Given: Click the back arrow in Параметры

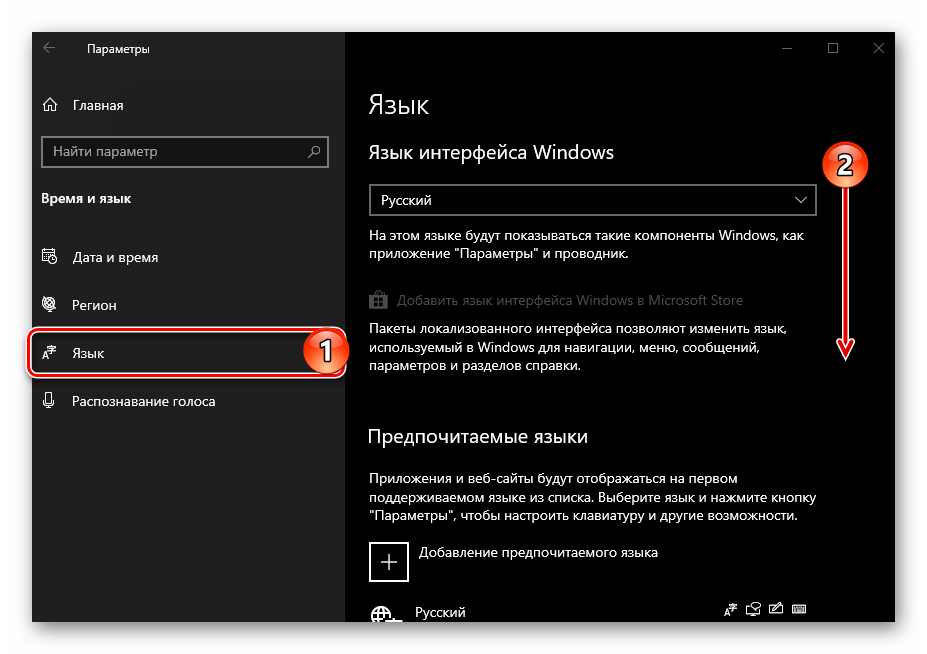Looking at the screenshot, I should pyautogui.click(x=49, y=48).
